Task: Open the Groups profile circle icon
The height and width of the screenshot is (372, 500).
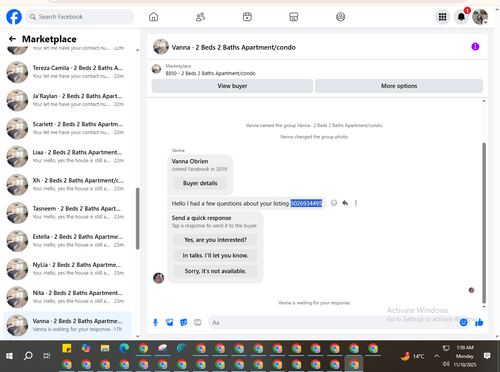Action: coord(340,17)
